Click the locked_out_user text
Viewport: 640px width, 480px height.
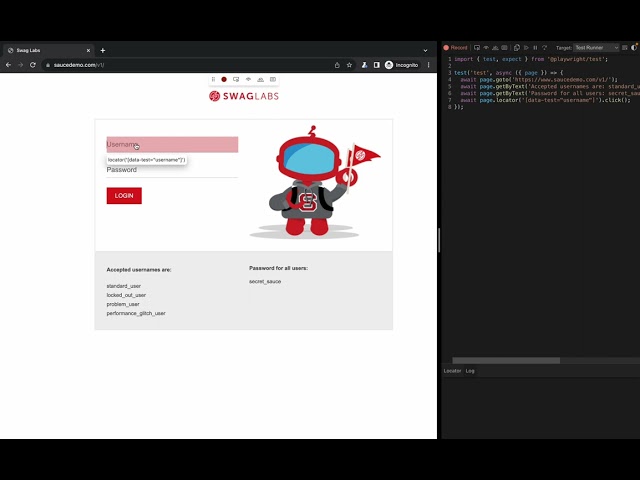click(x=126, y=295)
